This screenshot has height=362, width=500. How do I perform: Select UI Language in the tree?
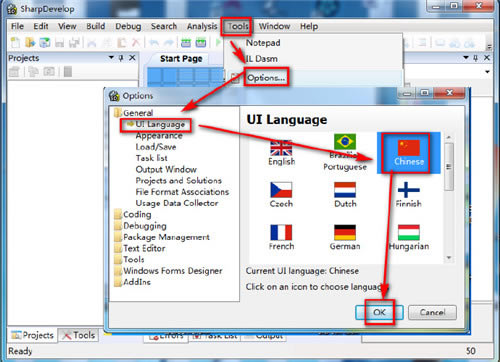coord(160,124)
